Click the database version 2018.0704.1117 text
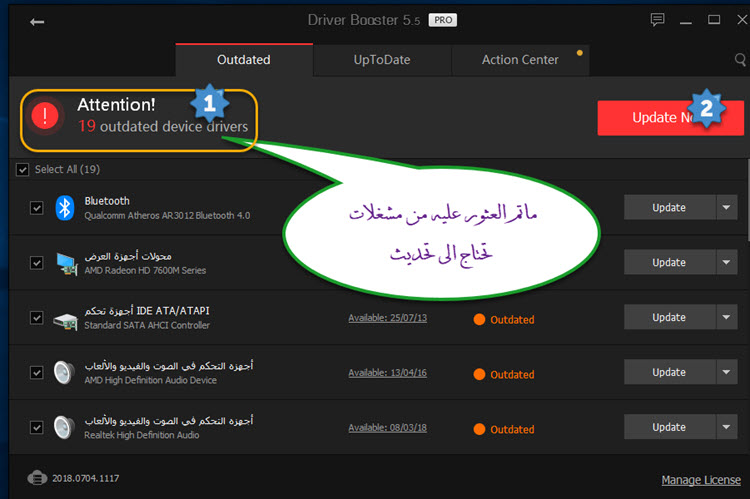This screenshot has height=499, width=750. point(86,478)
